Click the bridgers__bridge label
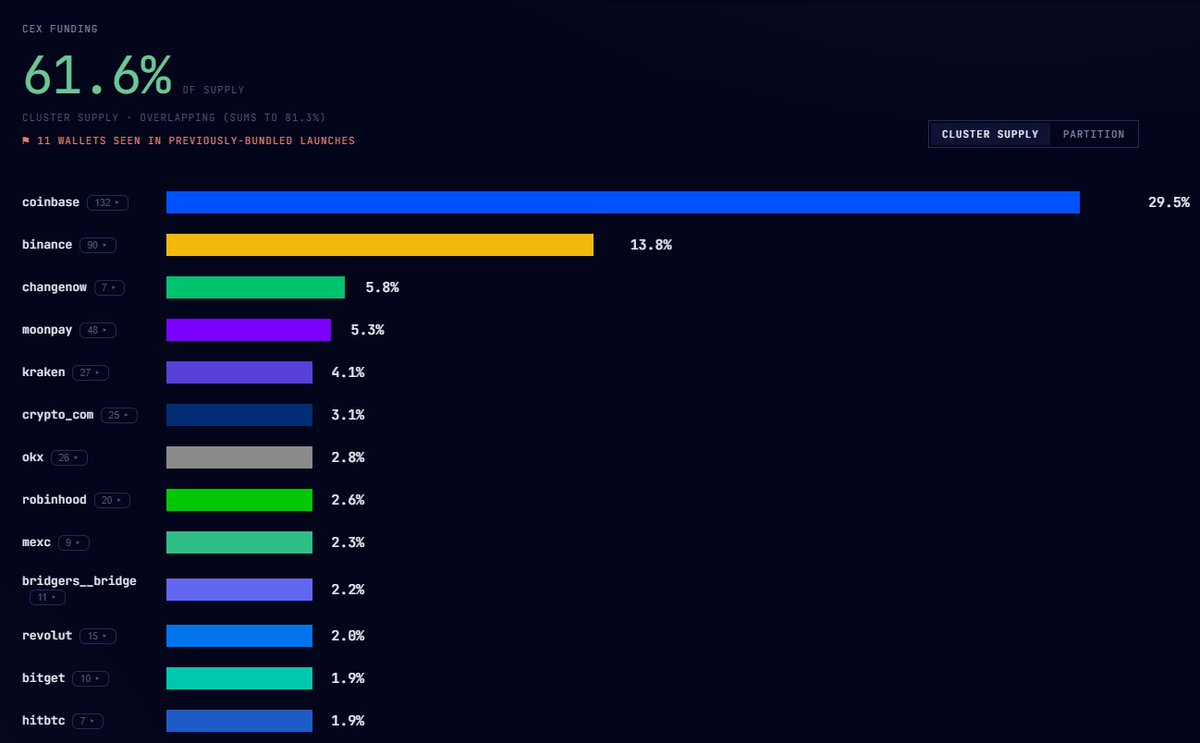 (x=79, y=581)
